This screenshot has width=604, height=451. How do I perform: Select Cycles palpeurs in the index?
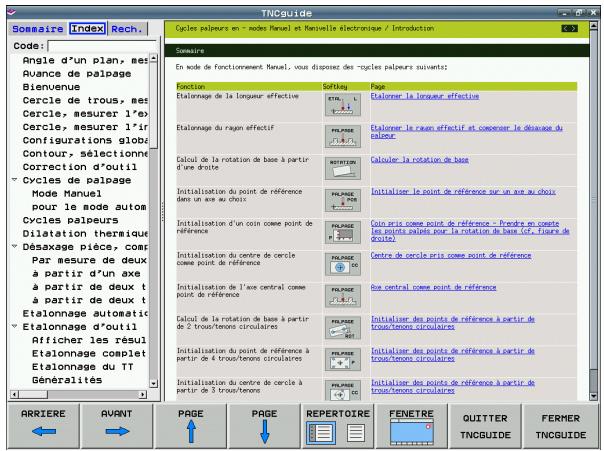[70, 220]
